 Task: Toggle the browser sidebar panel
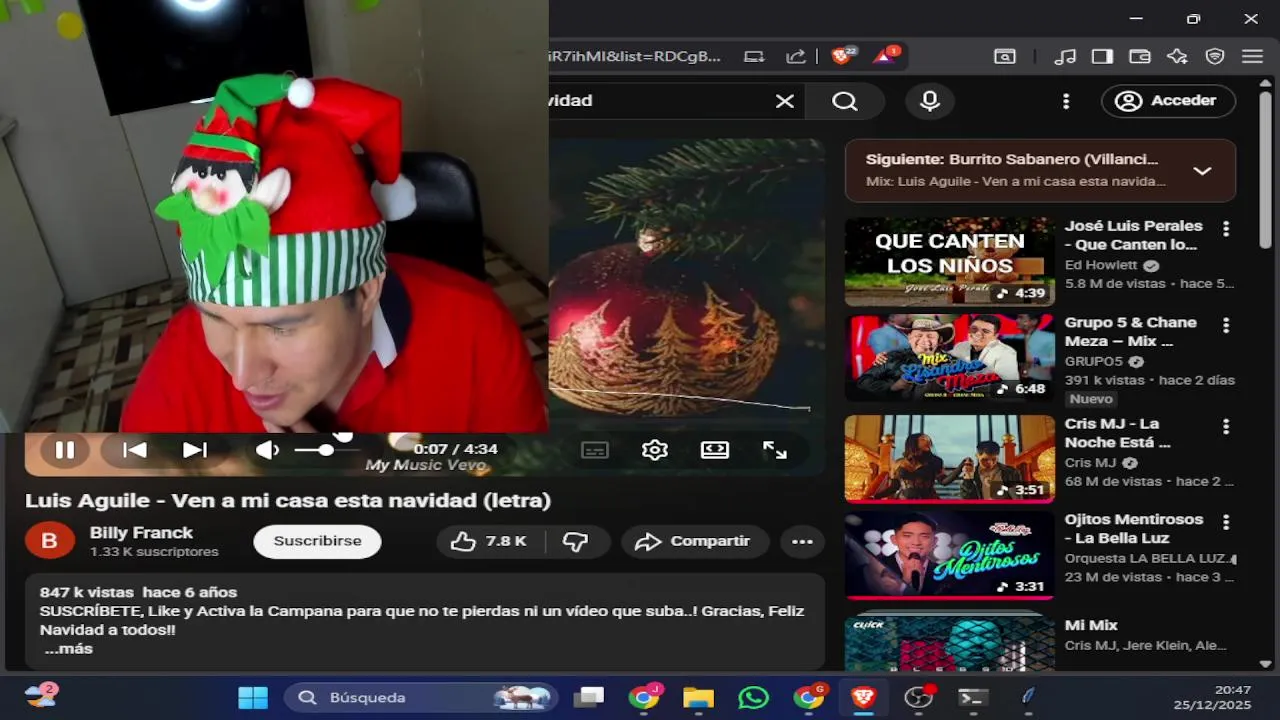(x=1102, y=56)
